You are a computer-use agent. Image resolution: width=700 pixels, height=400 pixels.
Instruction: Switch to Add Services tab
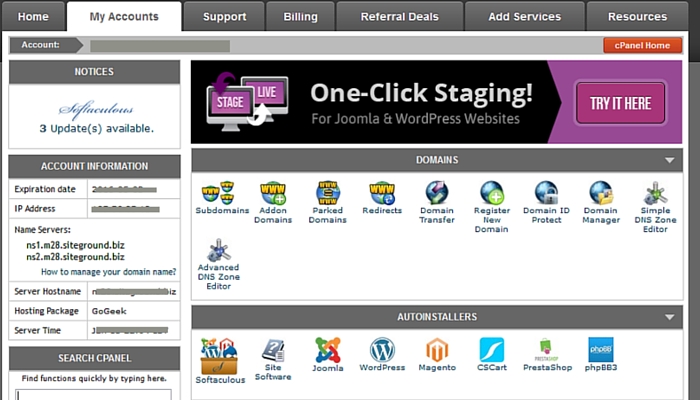pos(525,17)
